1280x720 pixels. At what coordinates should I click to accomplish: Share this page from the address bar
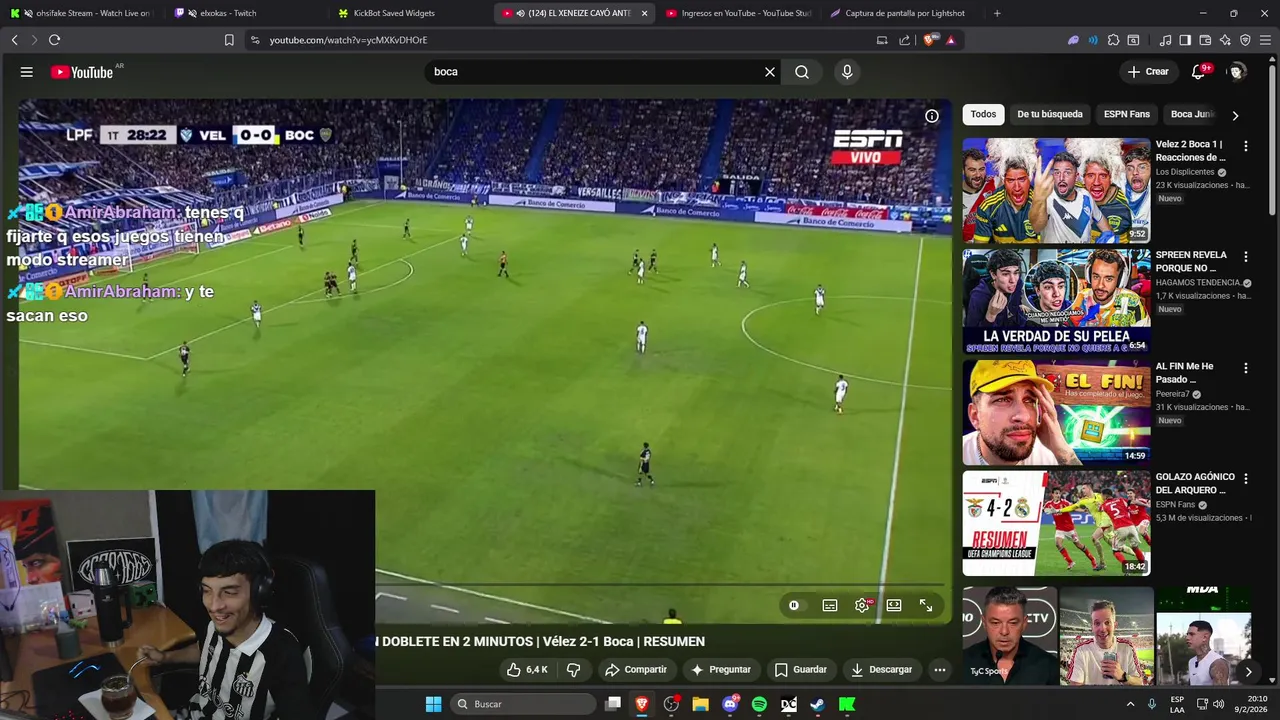(905, 40)
